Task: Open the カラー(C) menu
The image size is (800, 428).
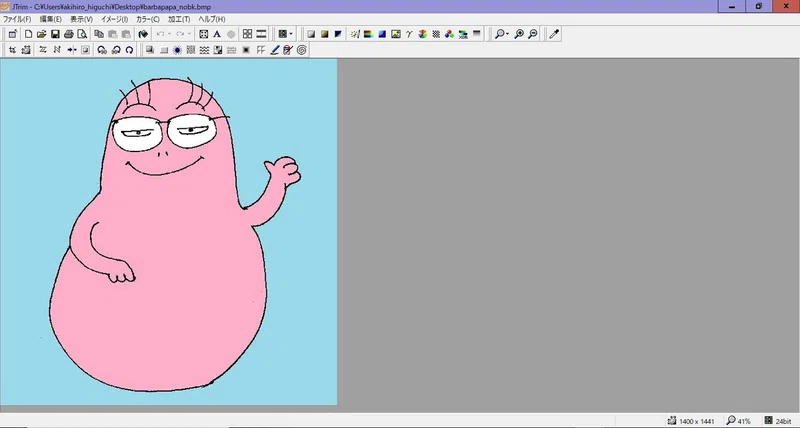Action: pos(147,19)
